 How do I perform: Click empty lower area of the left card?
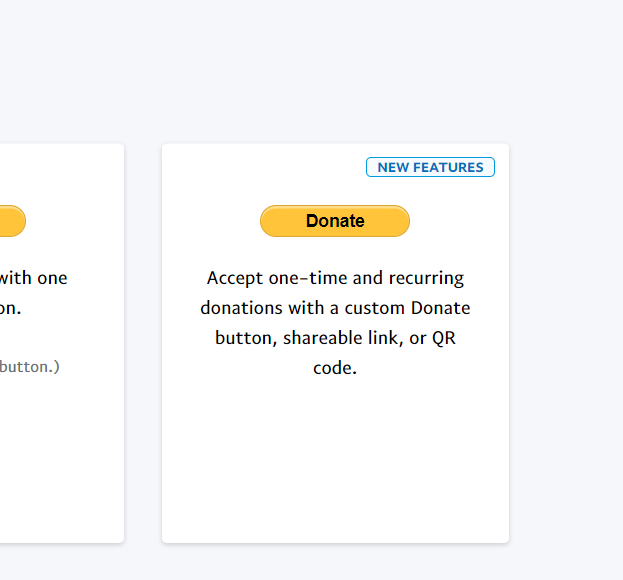pos(60,470)
